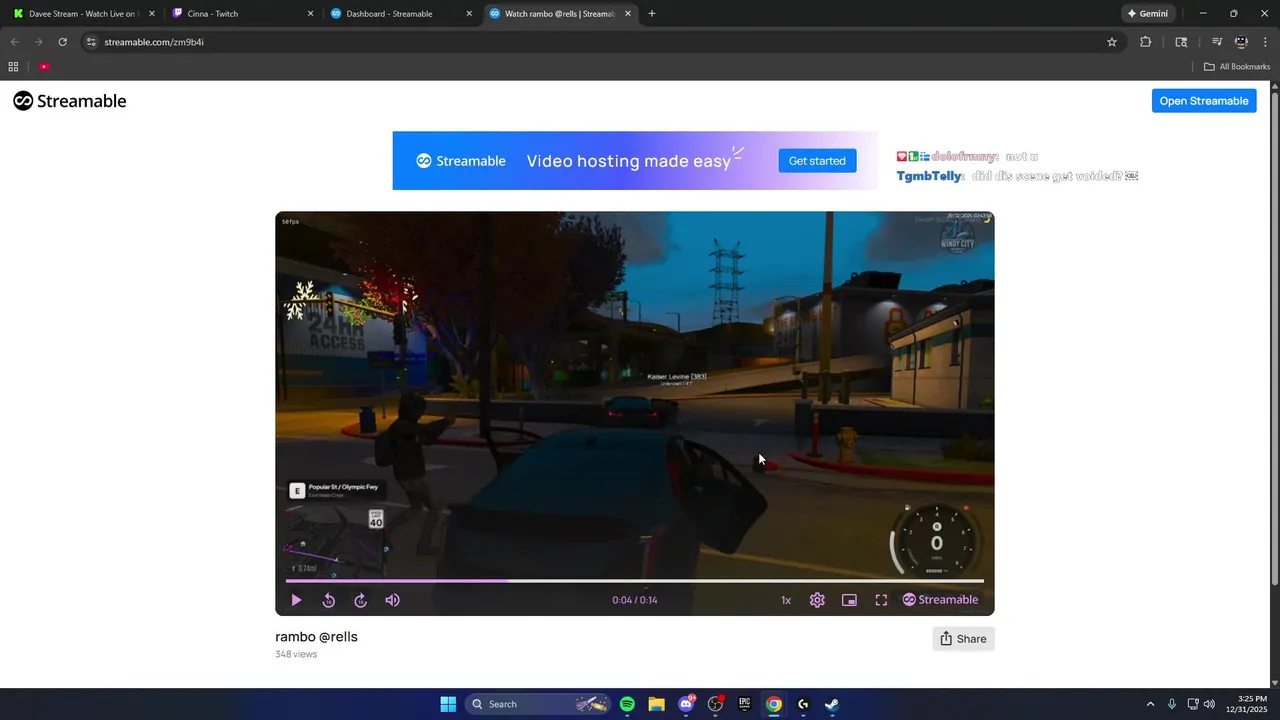1280x720 pixels.
Task: Open Chrome profile avatar
Action: 1241,42
